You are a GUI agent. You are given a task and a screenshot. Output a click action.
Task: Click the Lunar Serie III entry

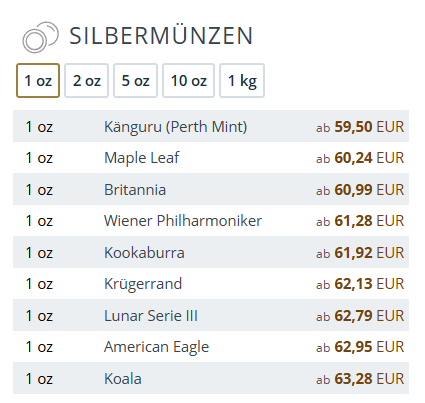click(x=211, y=315)
